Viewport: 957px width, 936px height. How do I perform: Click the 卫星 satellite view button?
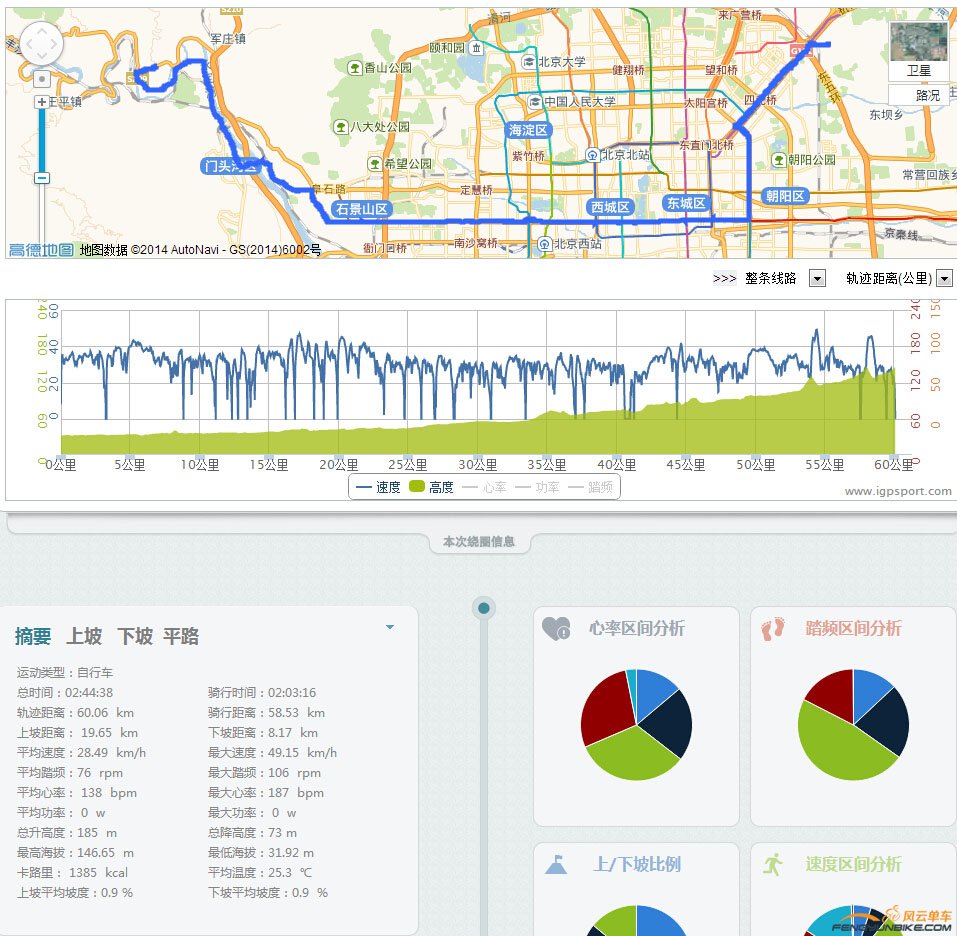tap(917, 70)
